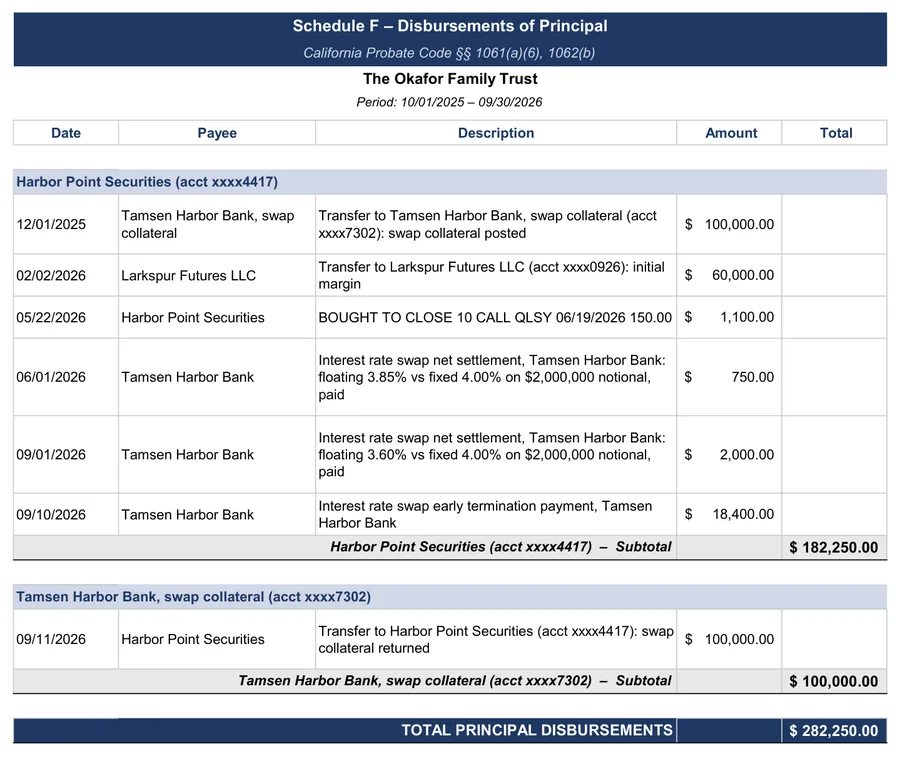Select the $60,000.00 amount
The width and height of the screenshot is (900, 767).
click(x=730, y=275)
